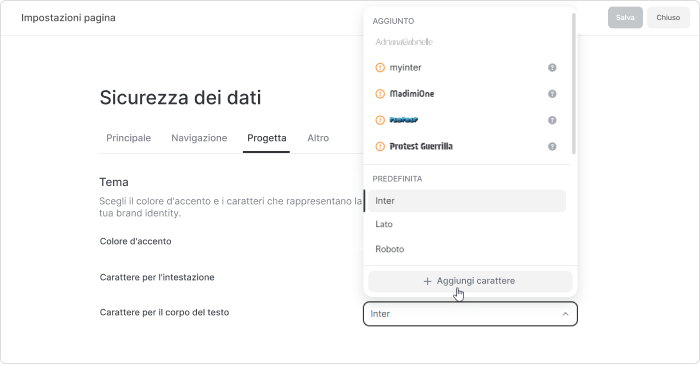Screen dimensions: 700x365
Task: Click the plus icon in Aggiungi carattere
Action: tap(427, 281)
